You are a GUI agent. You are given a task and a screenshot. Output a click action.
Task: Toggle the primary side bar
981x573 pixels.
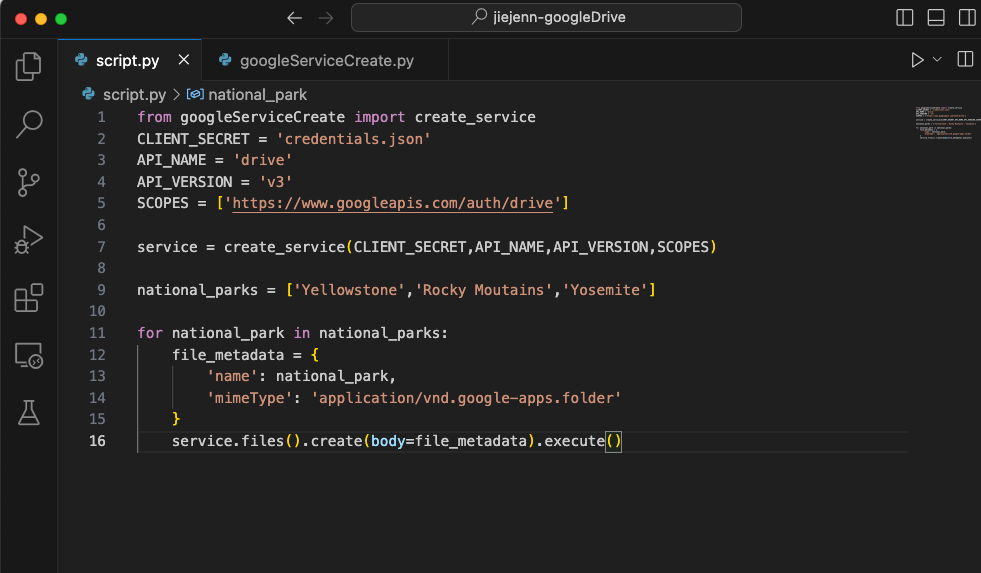pos(905,18)
